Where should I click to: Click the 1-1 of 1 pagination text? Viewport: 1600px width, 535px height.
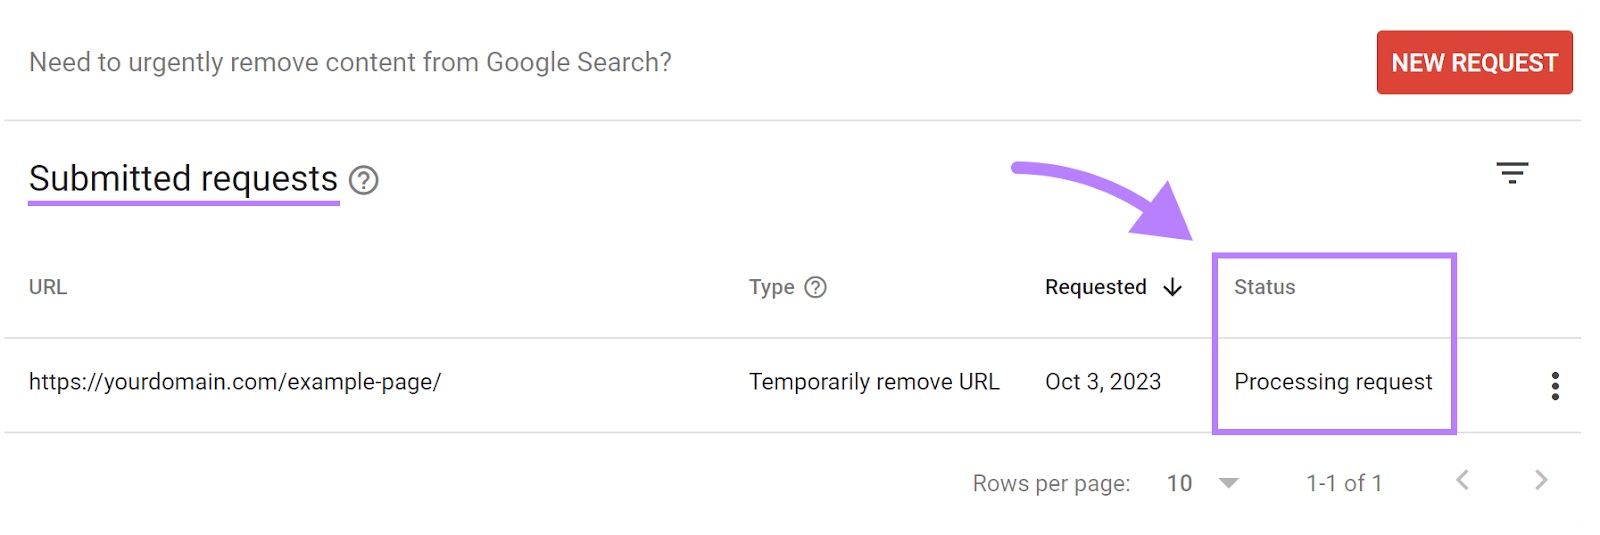tap(1344, 483)
